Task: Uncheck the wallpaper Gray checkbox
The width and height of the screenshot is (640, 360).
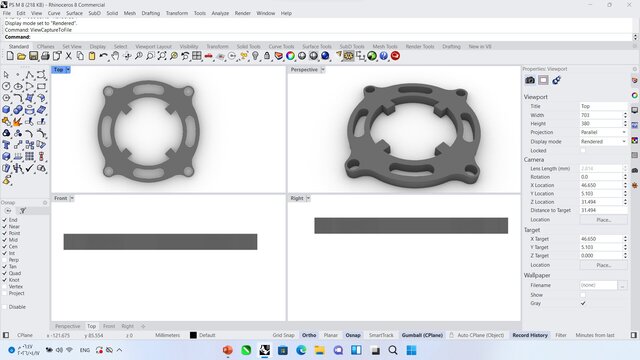Action: tap(583, 303)
